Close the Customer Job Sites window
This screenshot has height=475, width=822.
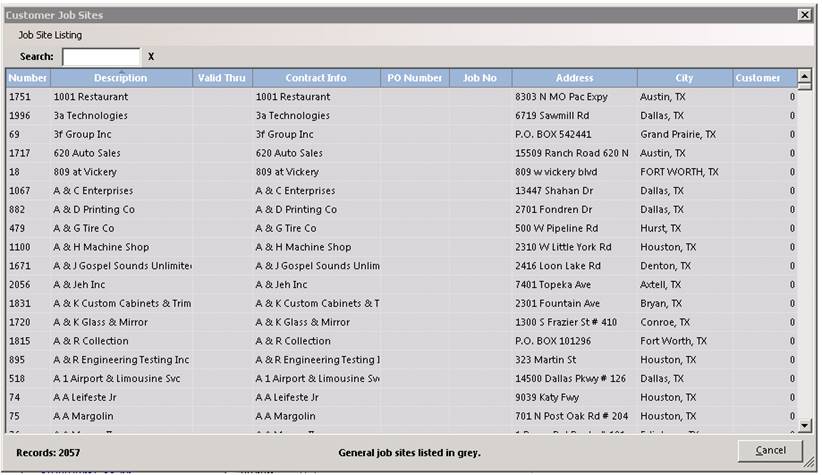click(x=803, y=15)
